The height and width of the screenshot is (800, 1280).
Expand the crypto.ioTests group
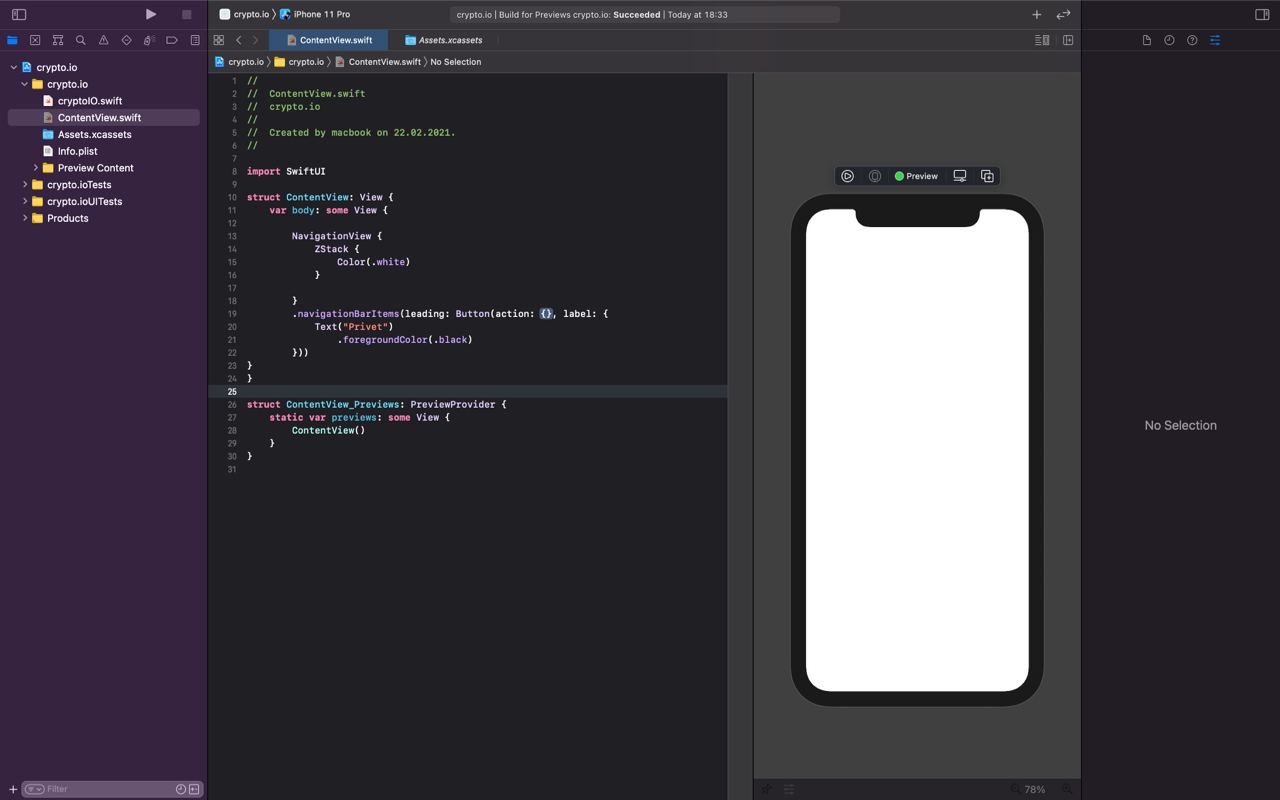click(25, 185)
